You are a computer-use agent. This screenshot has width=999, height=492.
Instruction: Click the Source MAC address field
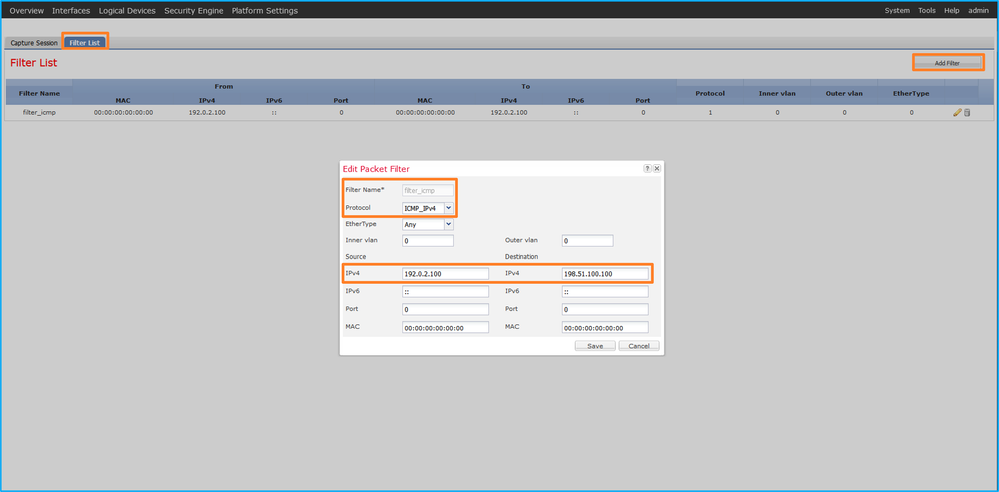[445, 327]
